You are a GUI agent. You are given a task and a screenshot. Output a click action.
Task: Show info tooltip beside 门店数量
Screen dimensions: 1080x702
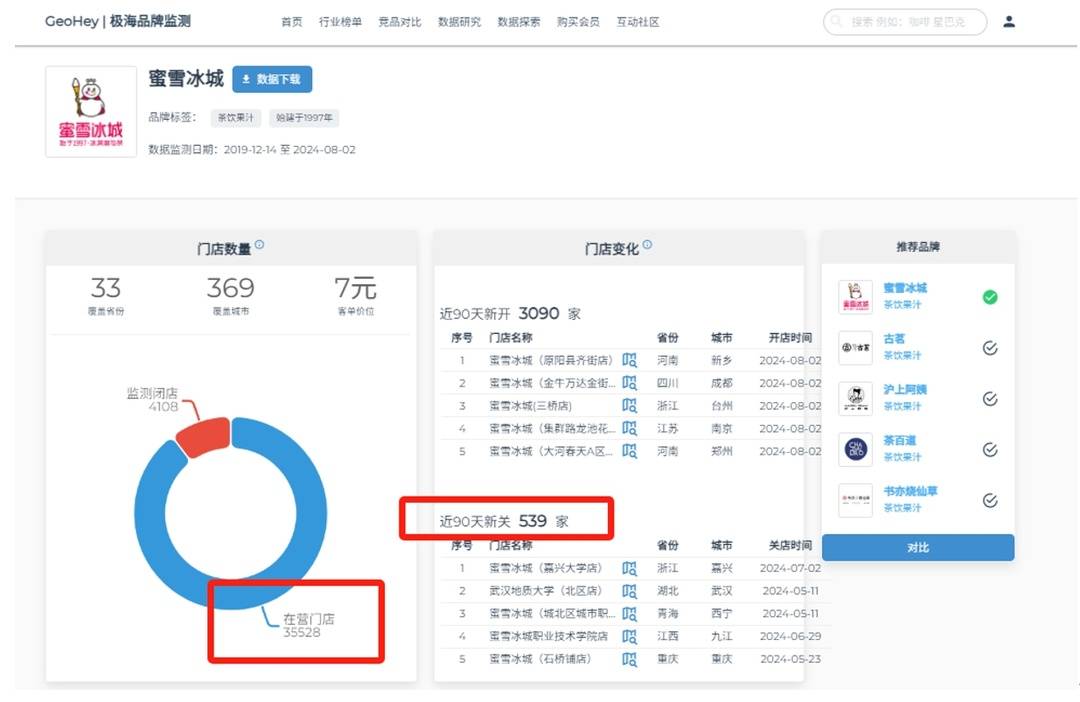[x=259, y=245]
